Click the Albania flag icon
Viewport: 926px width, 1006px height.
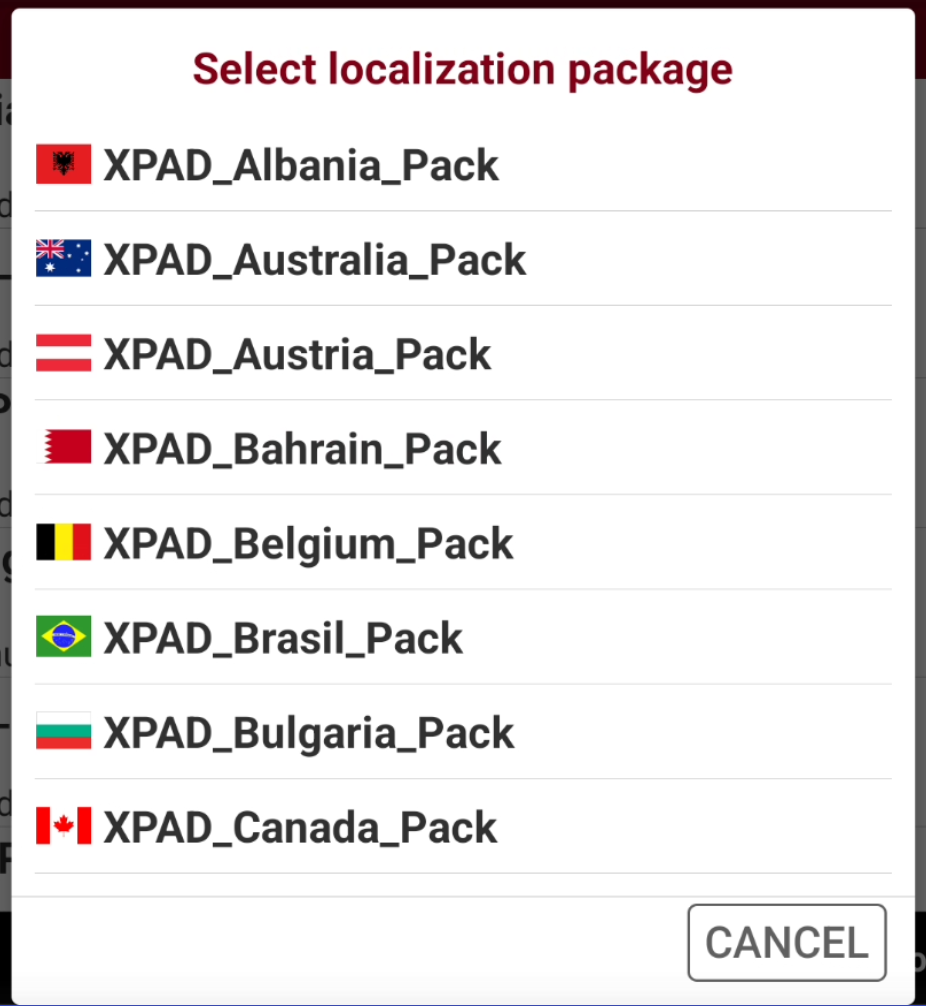point(64,164)
